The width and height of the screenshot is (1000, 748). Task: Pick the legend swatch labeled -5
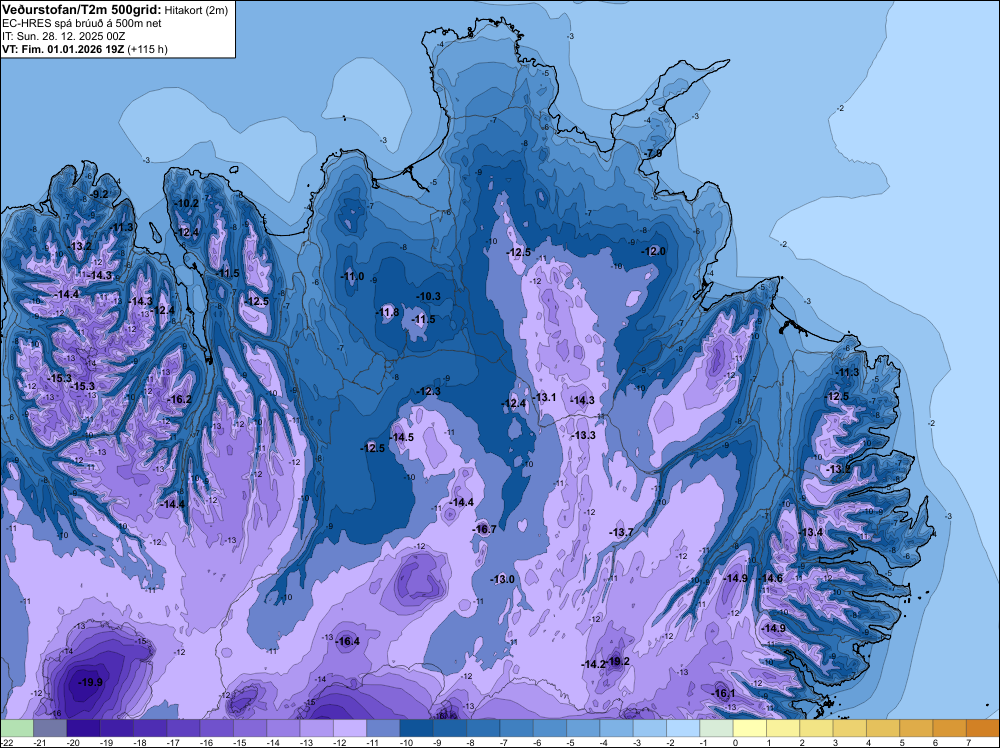(x=583, y=728)
